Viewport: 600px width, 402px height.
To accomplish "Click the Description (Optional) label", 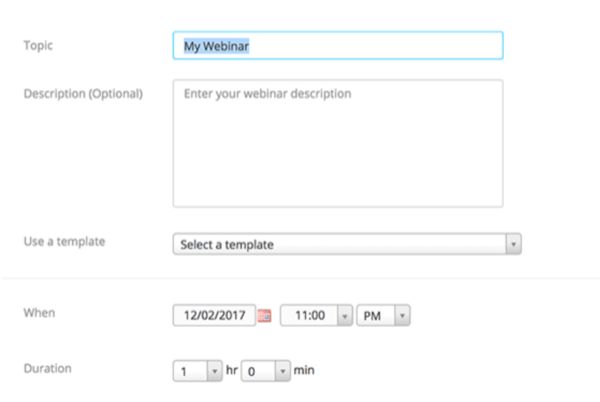I will pos(83,94).
